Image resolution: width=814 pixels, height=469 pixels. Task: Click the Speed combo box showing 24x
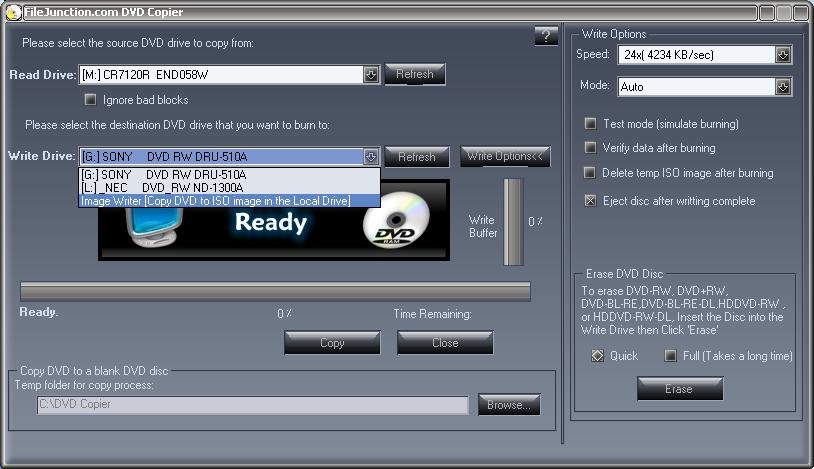(704, 55)
